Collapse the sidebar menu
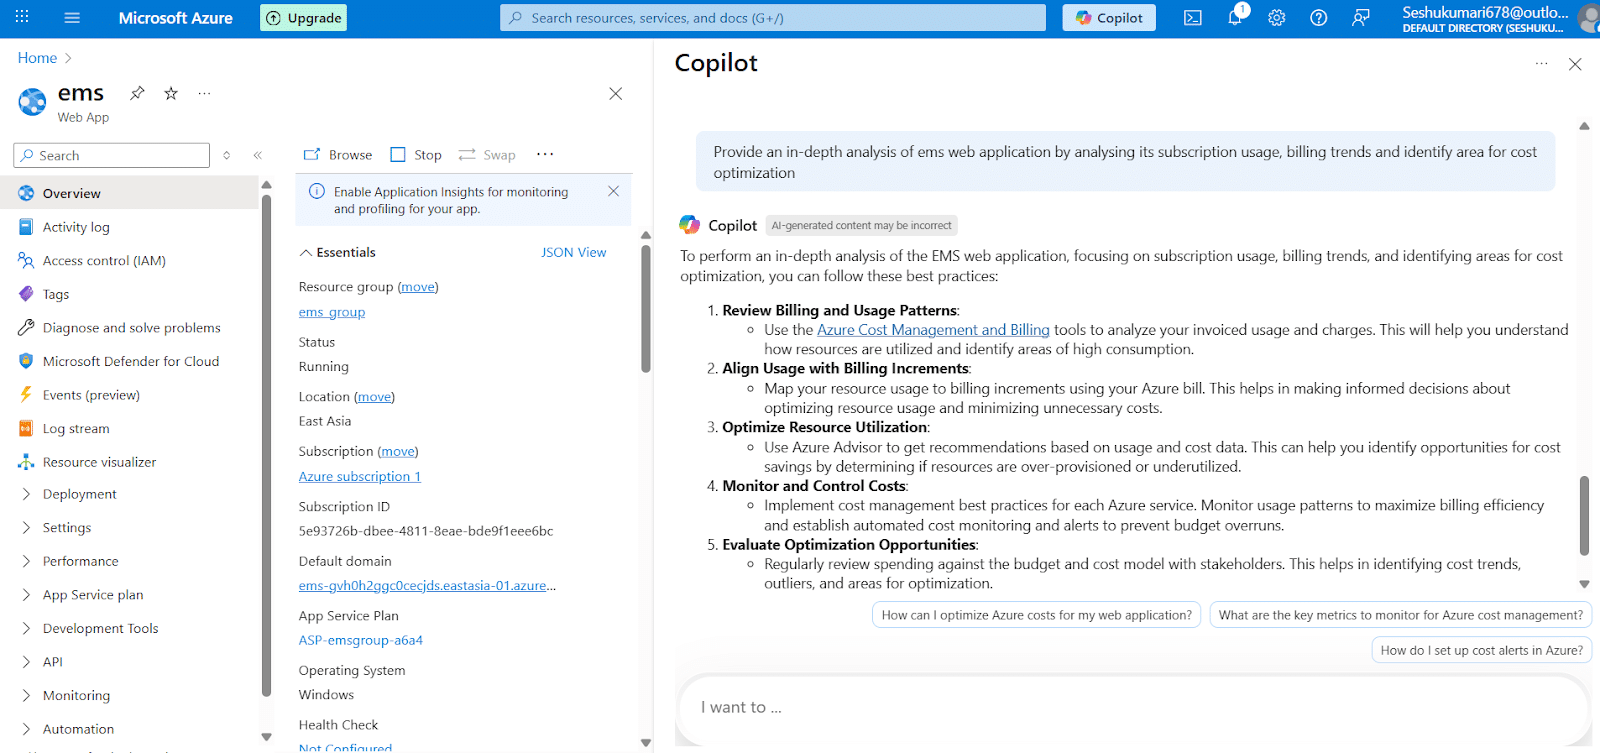The image size is (1600, 753). (x=258, y=155)
